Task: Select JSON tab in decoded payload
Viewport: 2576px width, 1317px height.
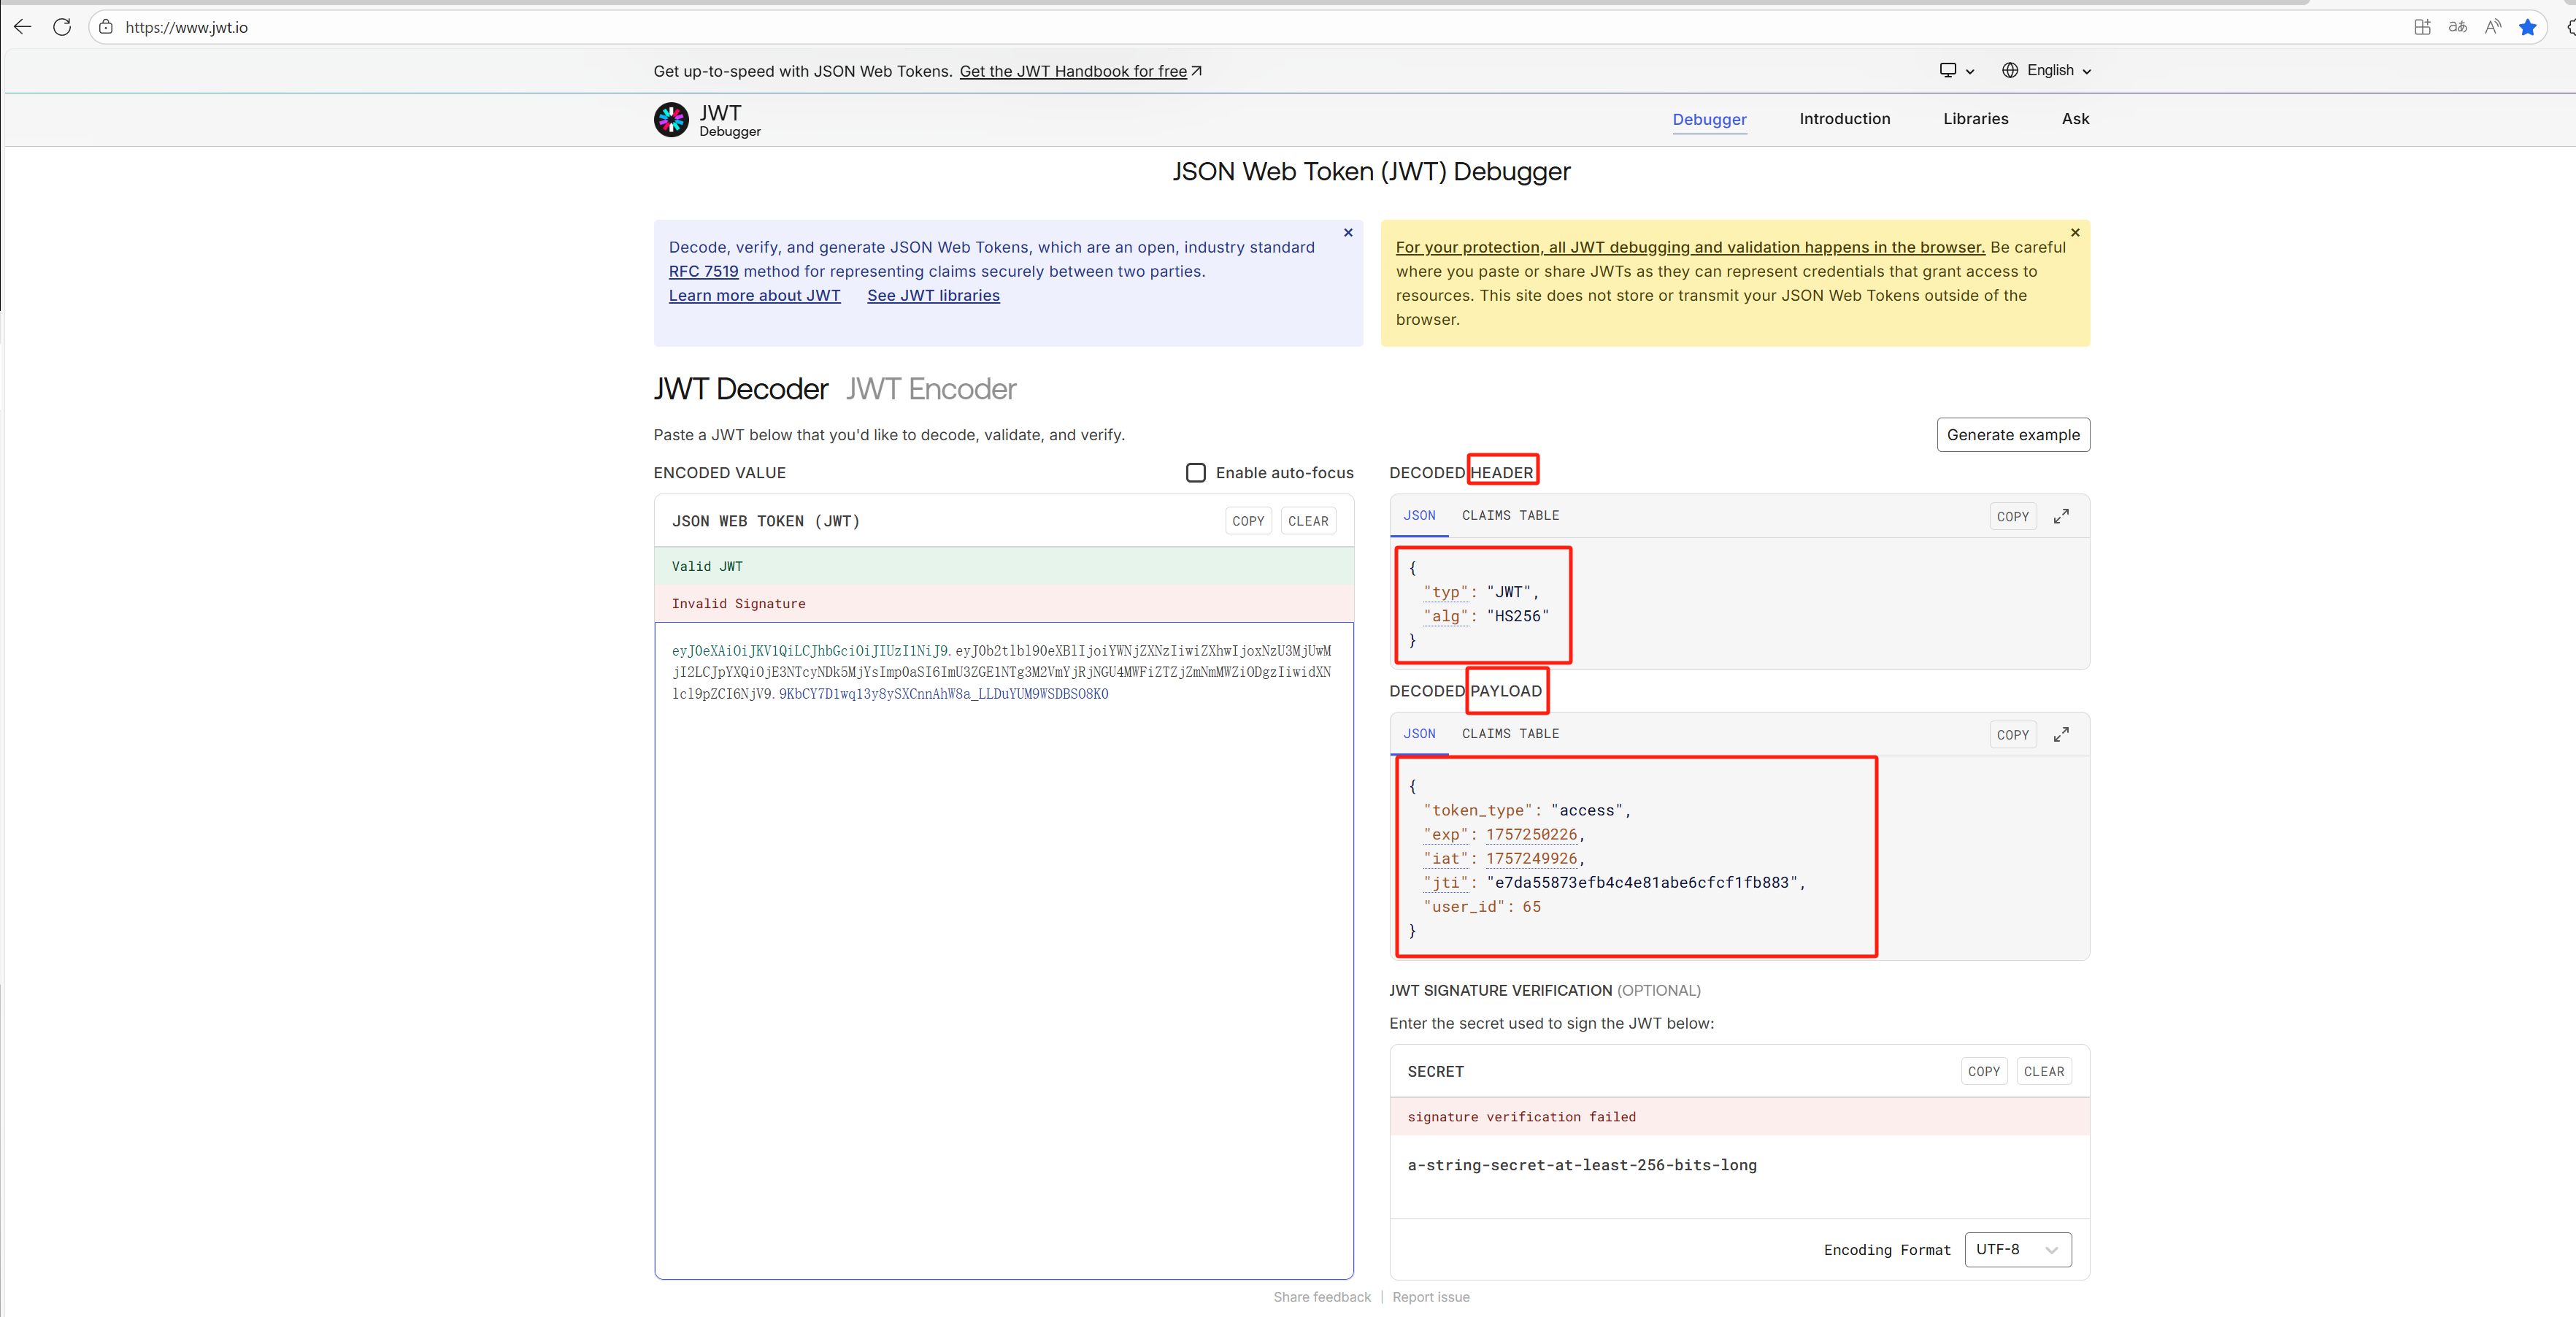Action: pyautogui.click(x=1419, y=733)
